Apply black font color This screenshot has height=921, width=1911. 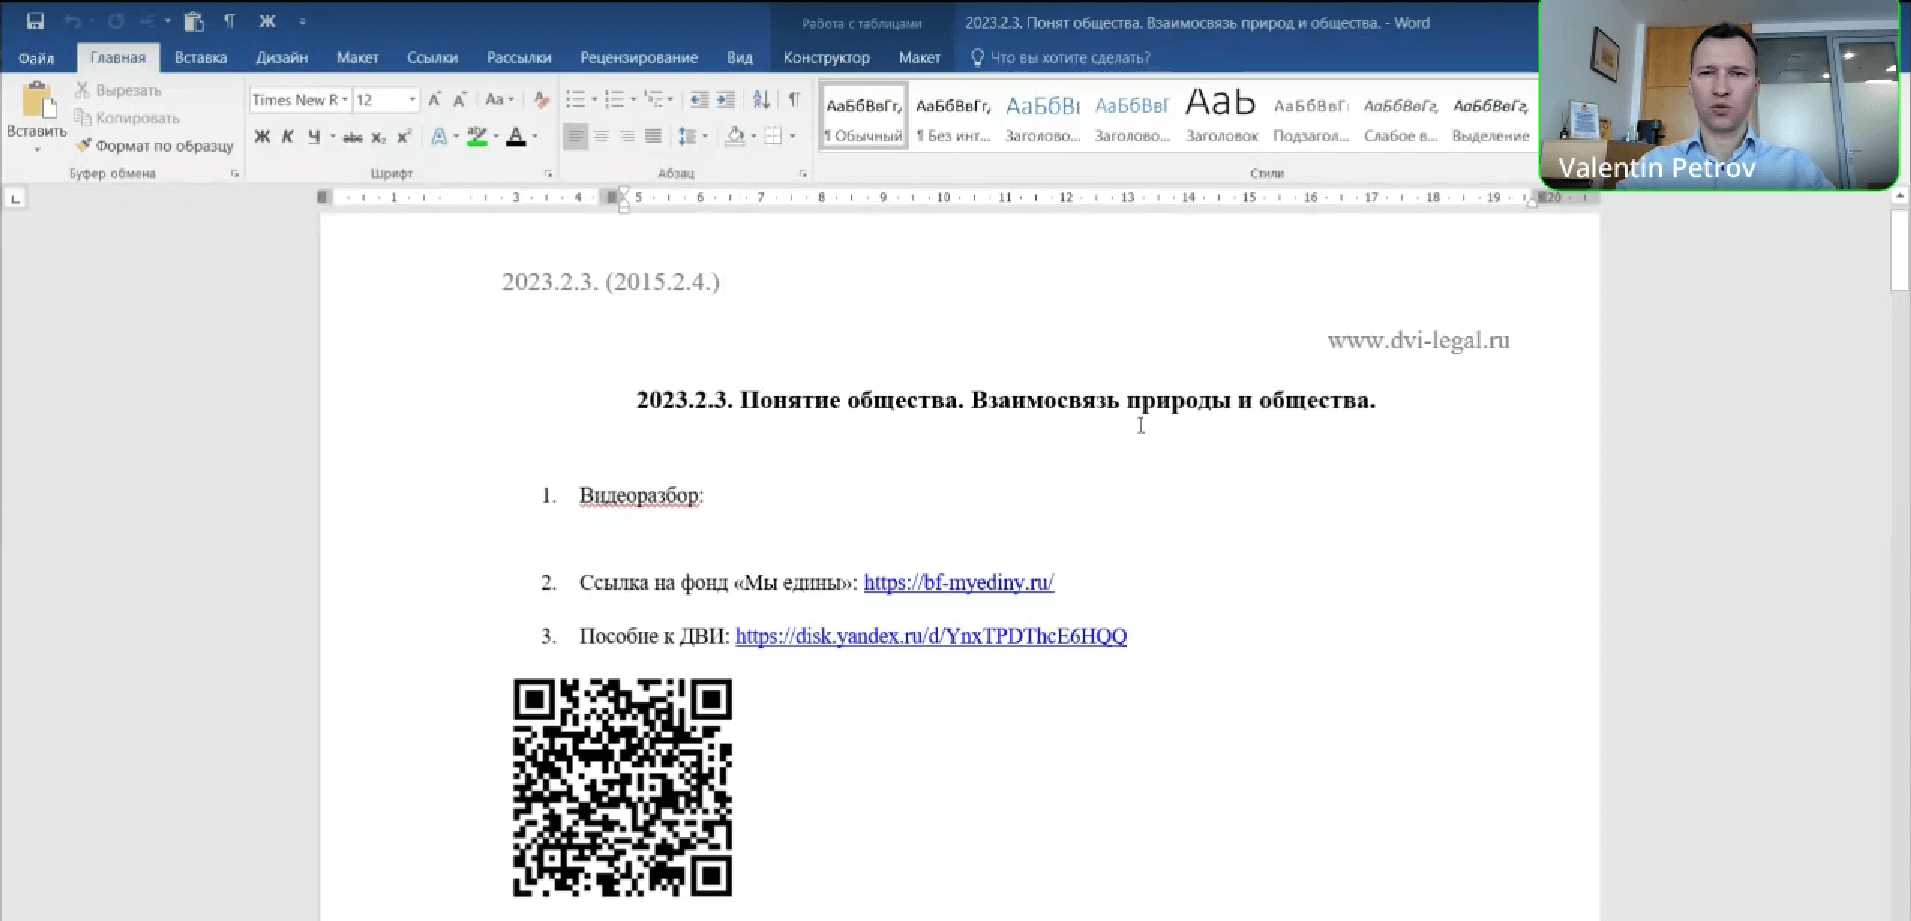516,137
